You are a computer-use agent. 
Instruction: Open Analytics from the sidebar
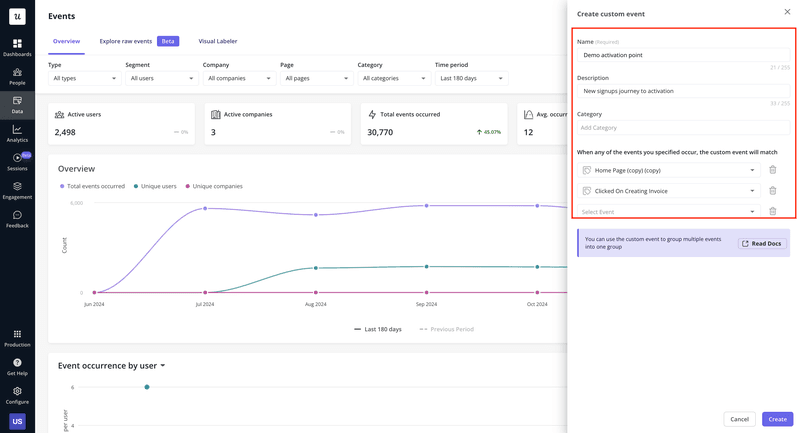point(17,134)
